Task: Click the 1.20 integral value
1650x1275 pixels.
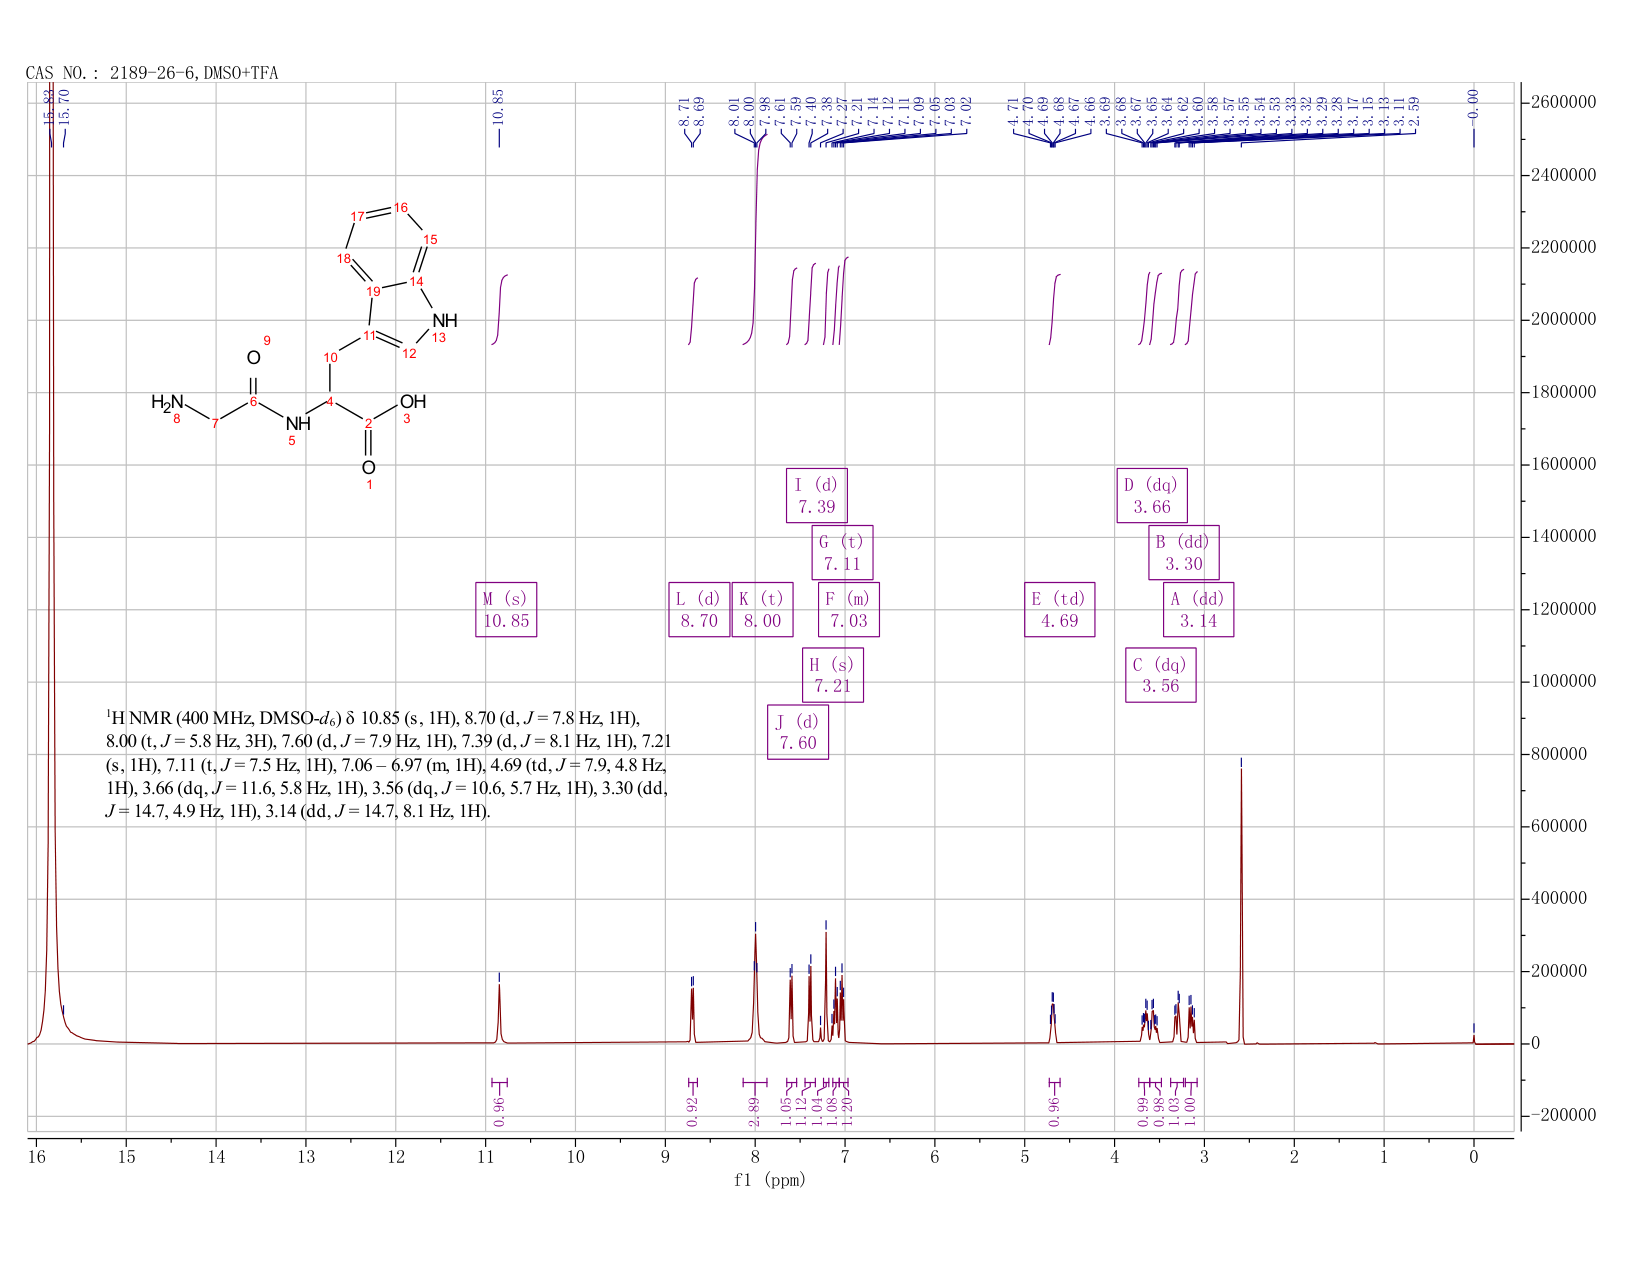Action: coord(849,1112)
